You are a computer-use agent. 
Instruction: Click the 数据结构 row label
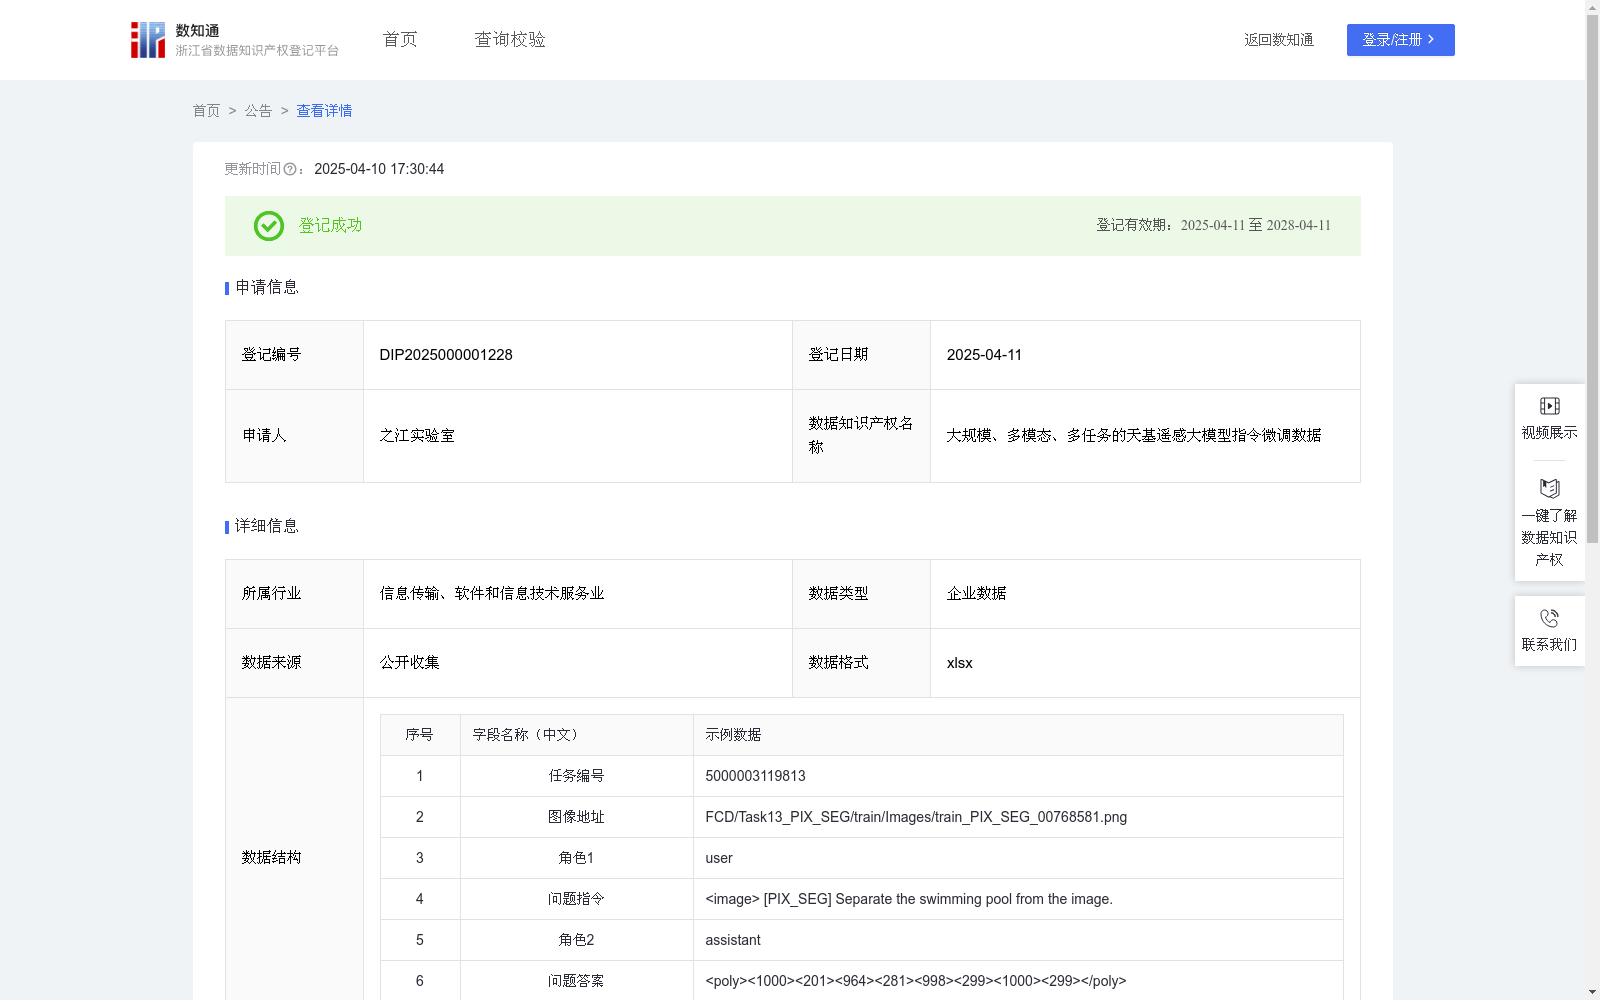coord(271,858)
